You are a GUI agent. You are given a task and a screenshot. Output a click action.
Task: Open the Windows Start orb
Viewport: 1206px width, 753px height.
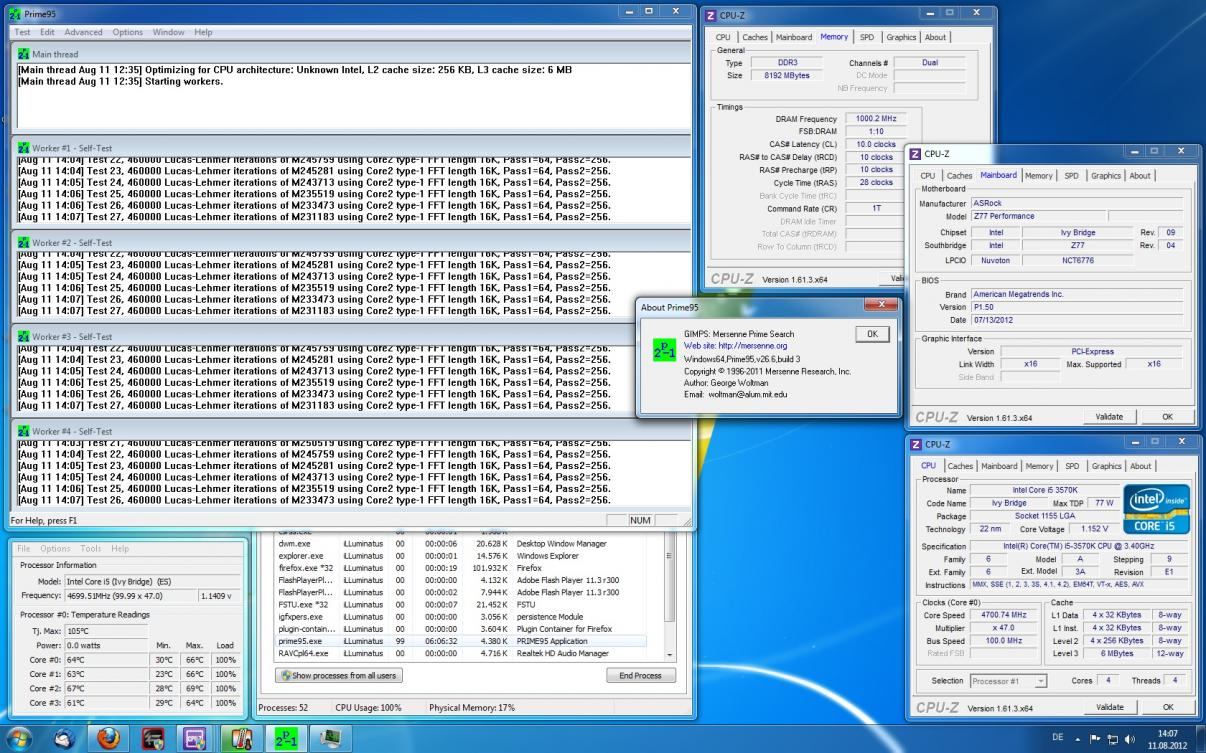pos(21,737)
